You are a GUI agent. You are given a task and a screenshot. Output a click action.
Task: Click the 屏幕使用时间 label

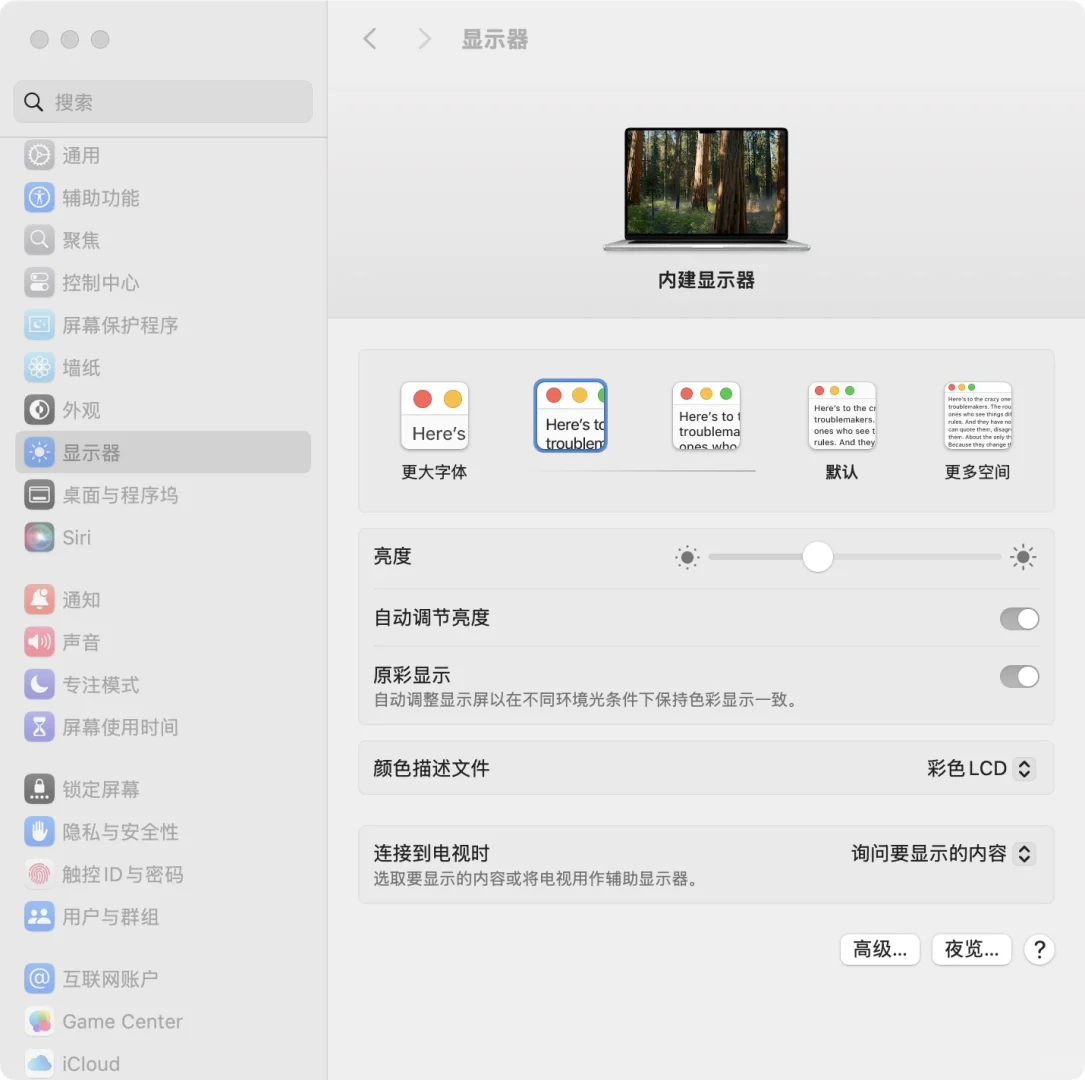[x=120, y=727]
